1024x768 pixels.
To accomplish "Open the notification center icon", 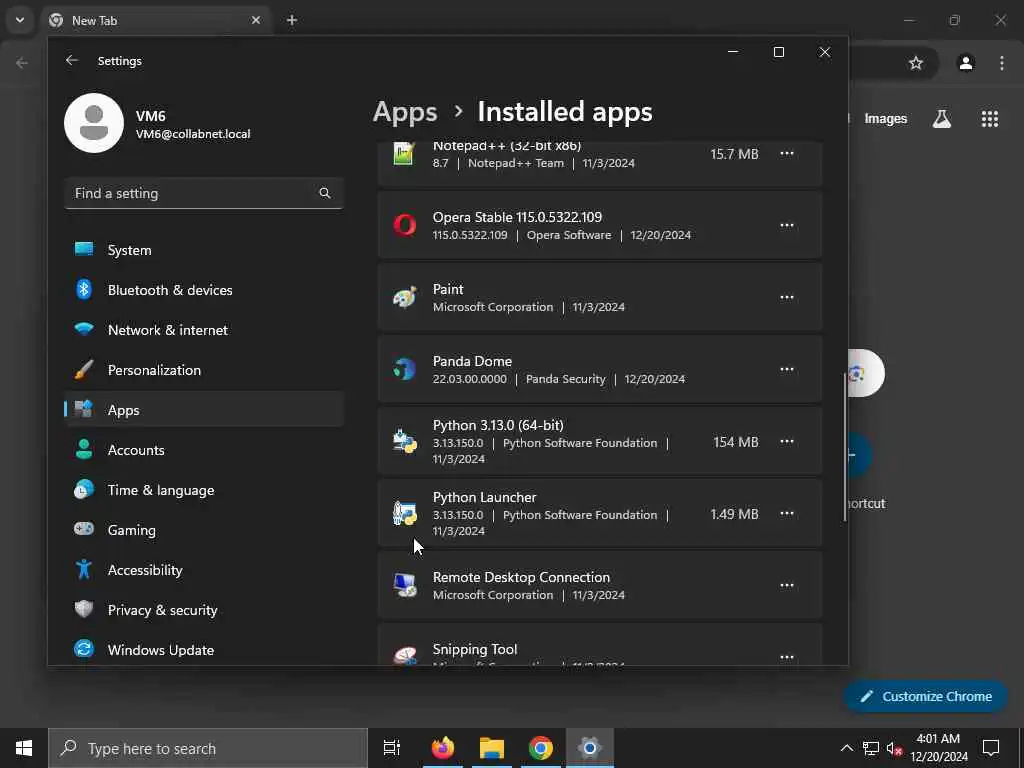I will [991, 748].
